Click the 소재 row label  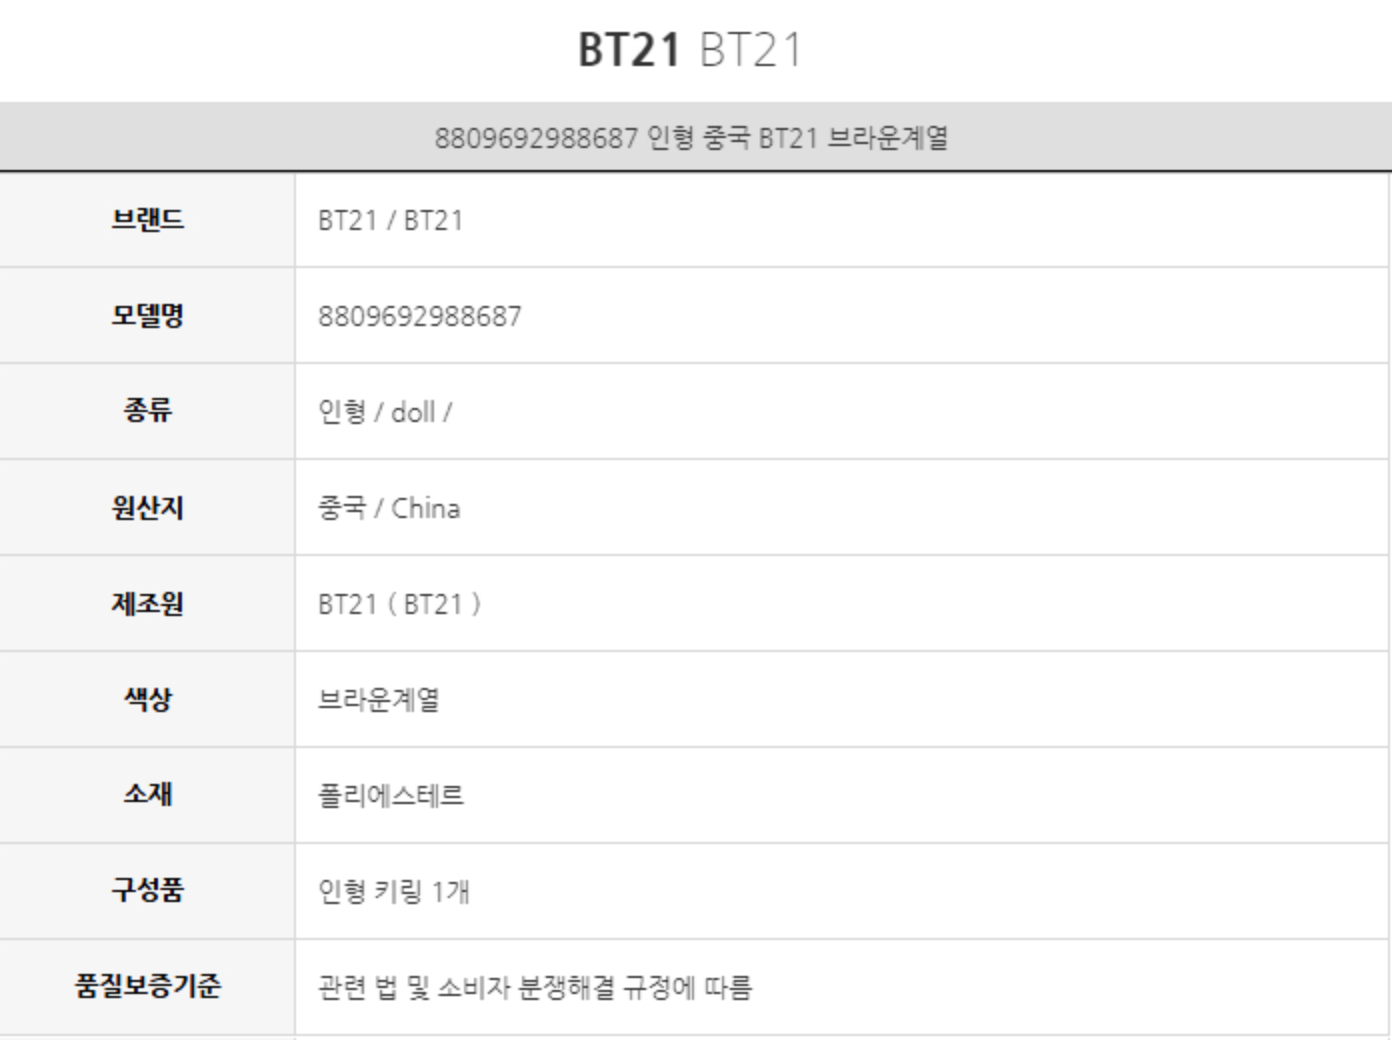click(148, 795)
